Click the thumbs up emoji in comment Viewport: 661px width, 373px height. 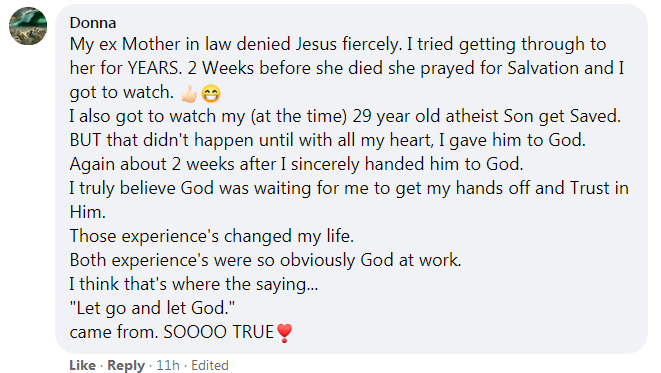click(189, 94)
